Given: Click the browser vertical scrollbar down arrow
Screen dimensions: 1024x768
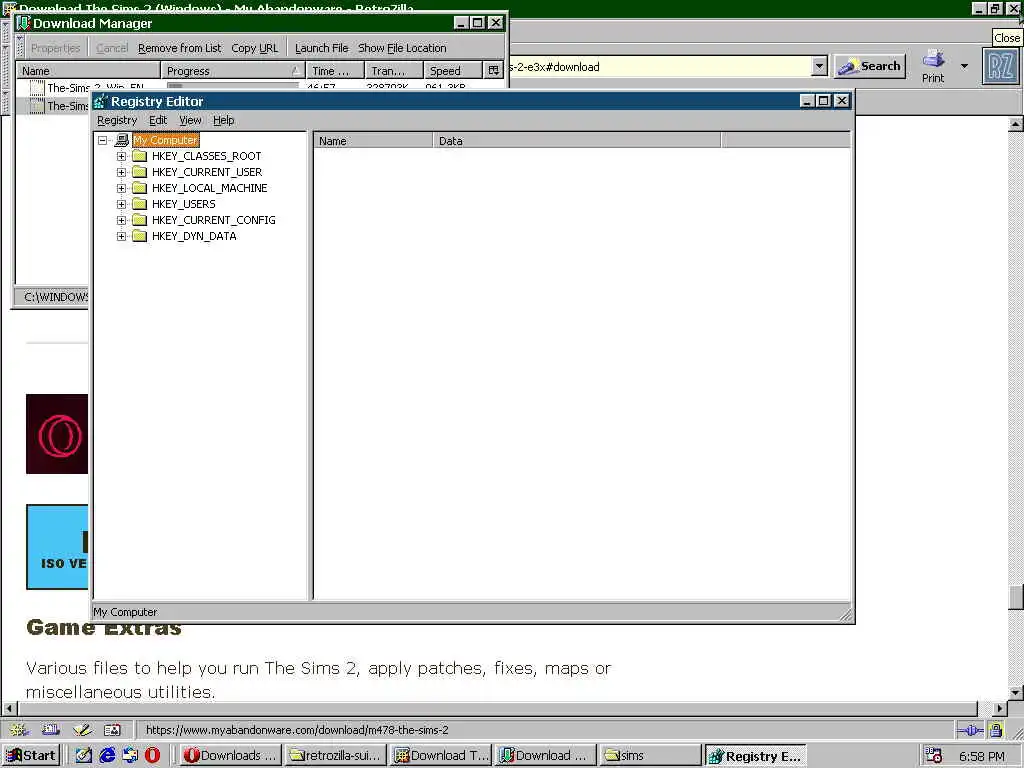Looking at the screenshot, I should [1016, 693].
